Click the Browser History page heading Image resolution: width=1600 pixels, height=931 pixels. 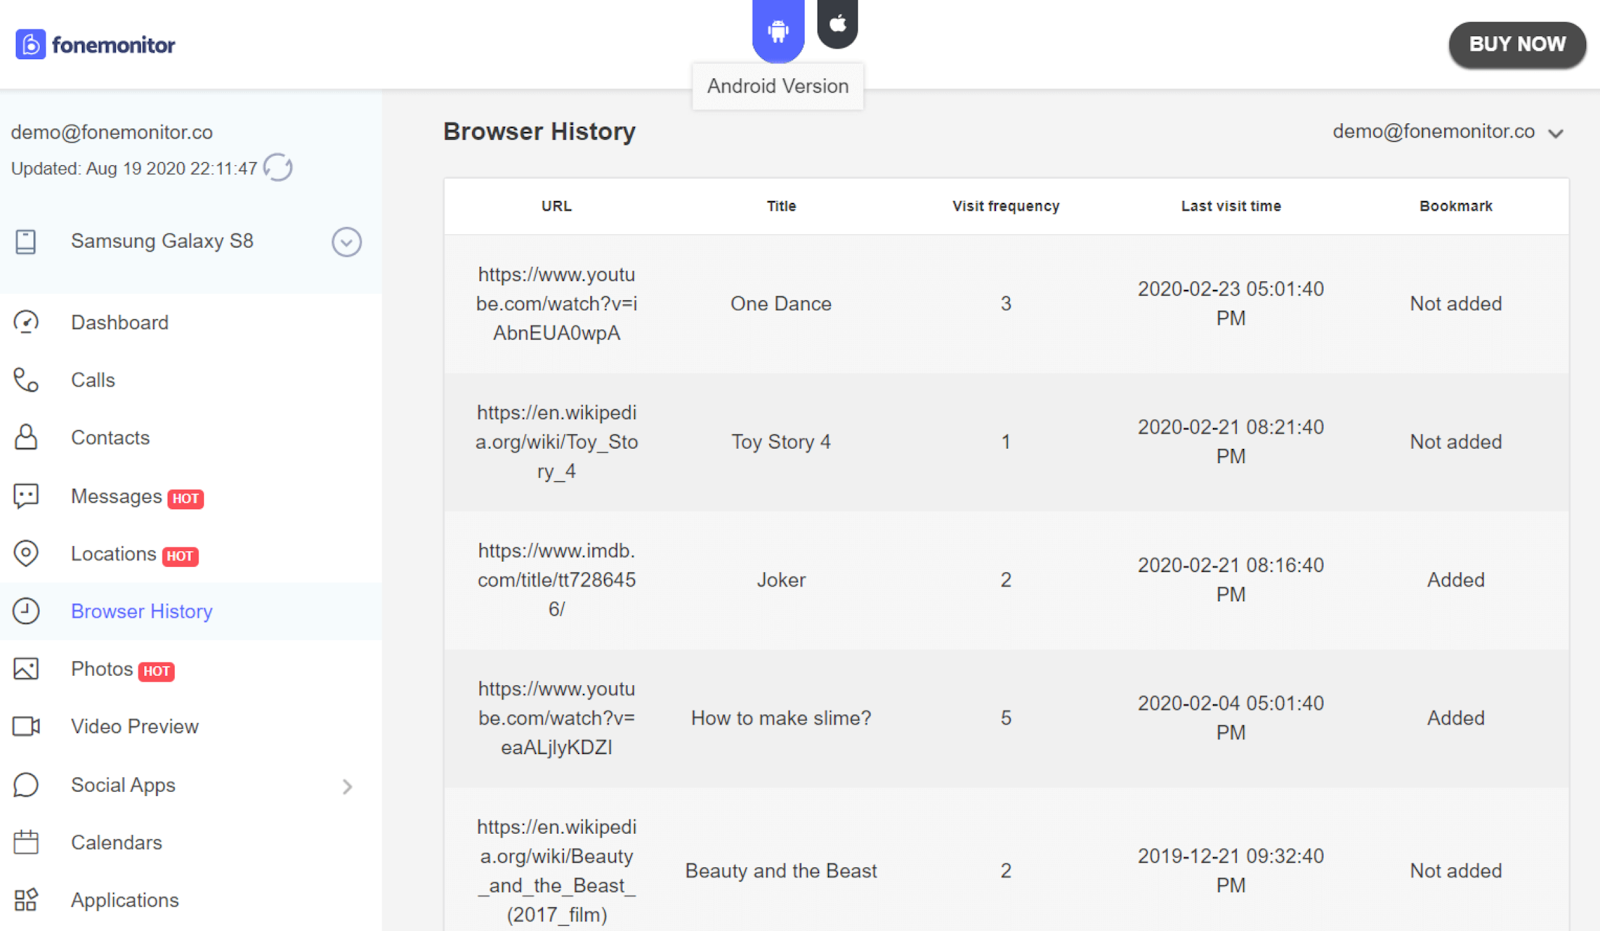(x=540, y=131)
